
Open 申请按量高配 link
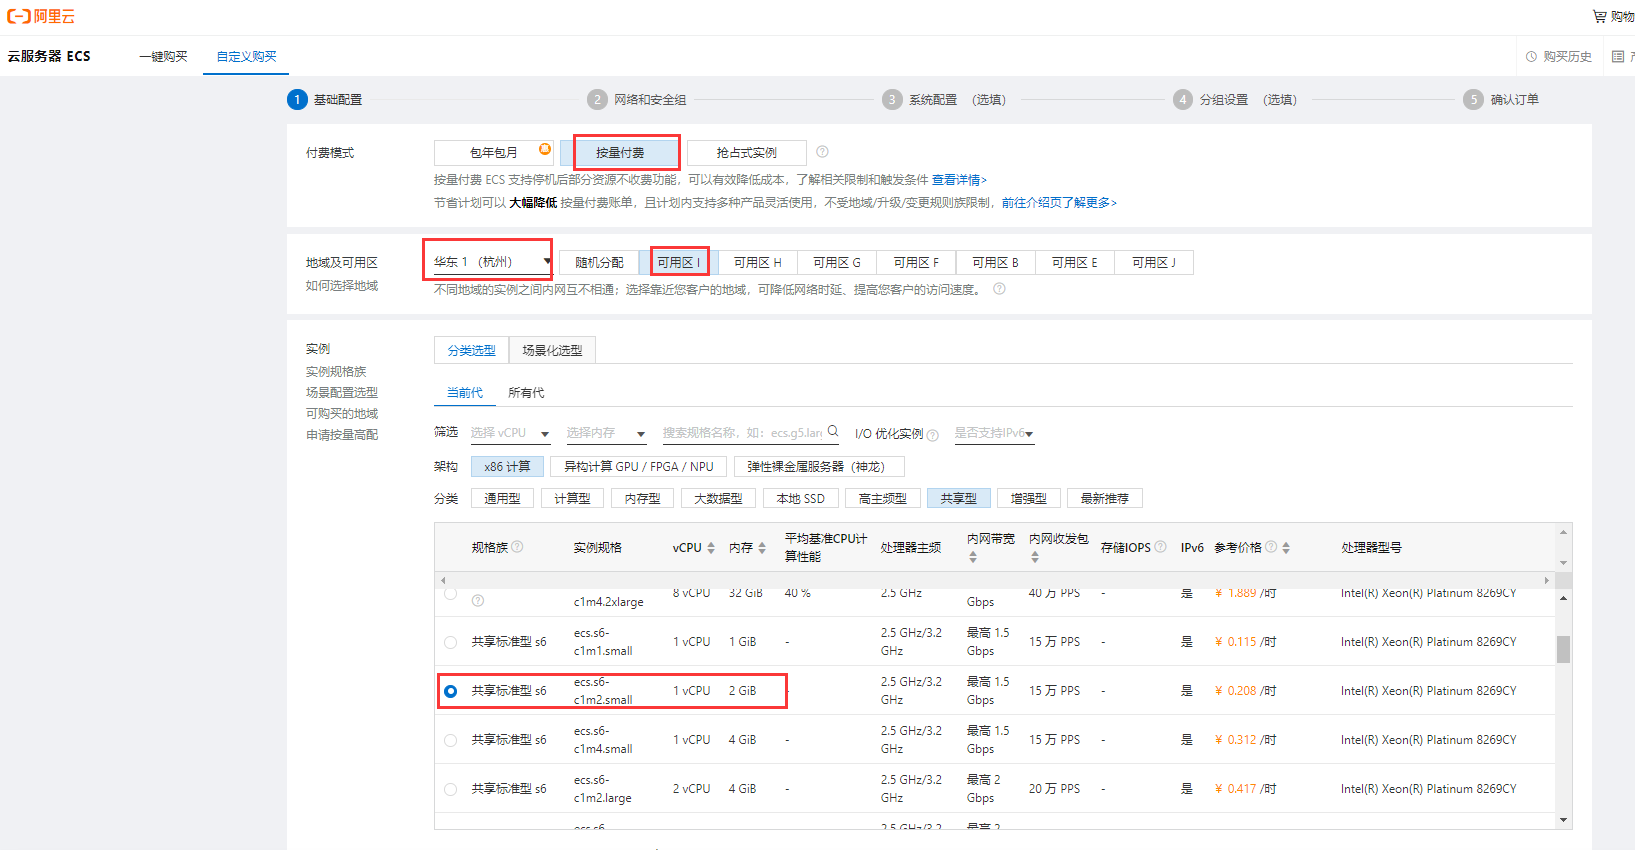click(342, 435)
